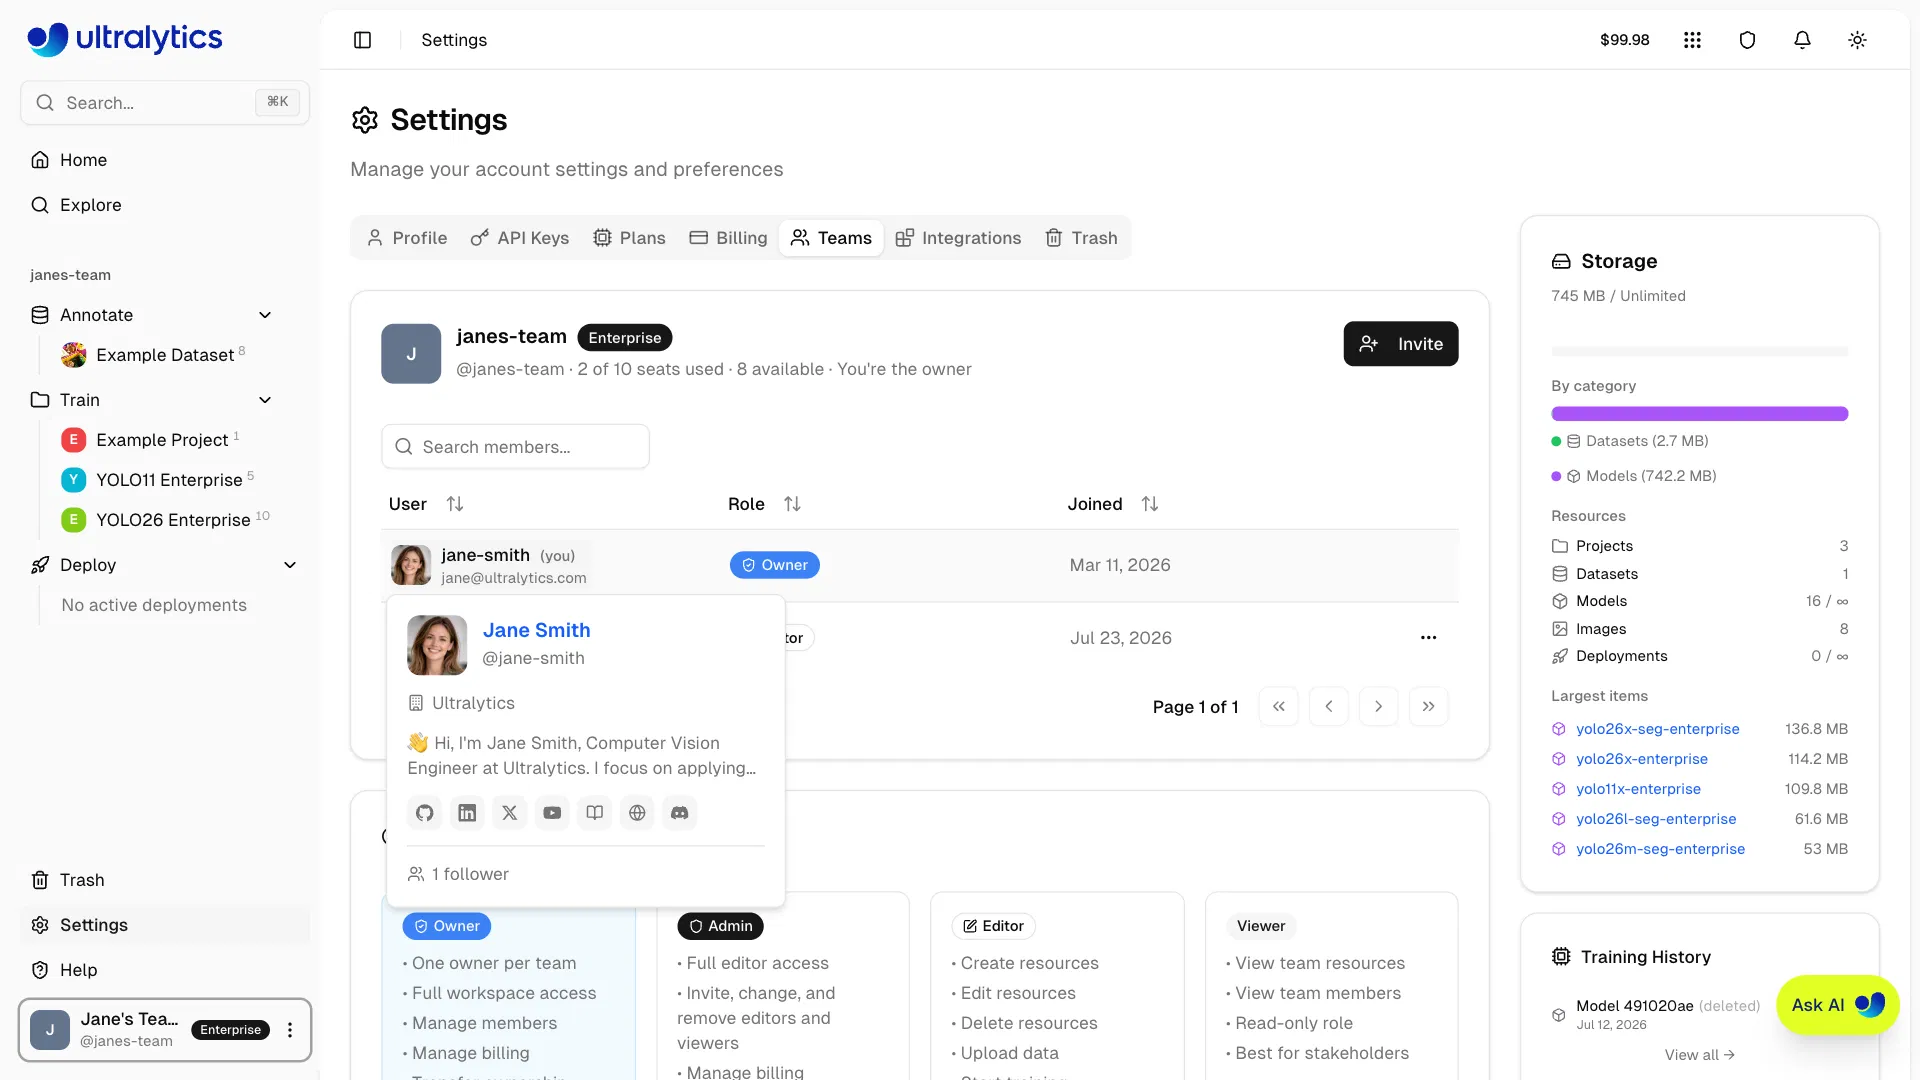Jump to last page of members
This screenshot has height=1080, width=1920.
tap(1428, 707)
